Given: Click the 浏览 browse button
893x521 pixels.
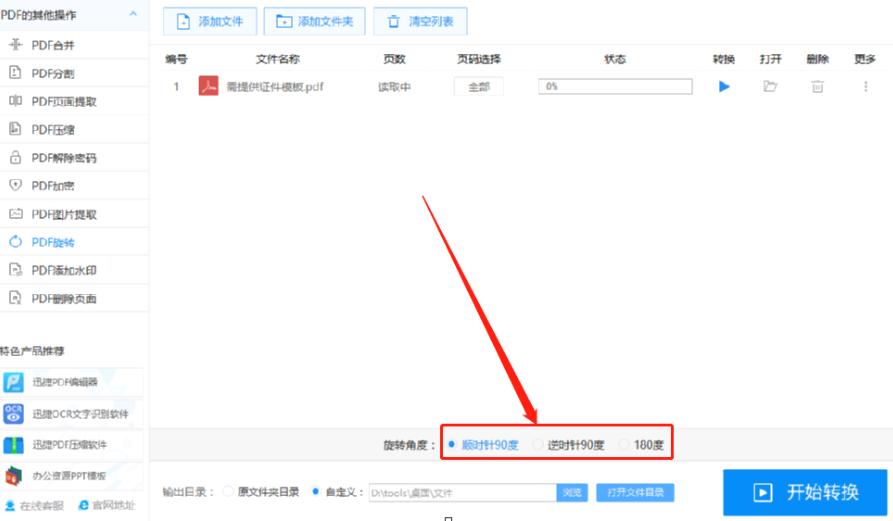Looking at the screenshot, I should [572, 493].
